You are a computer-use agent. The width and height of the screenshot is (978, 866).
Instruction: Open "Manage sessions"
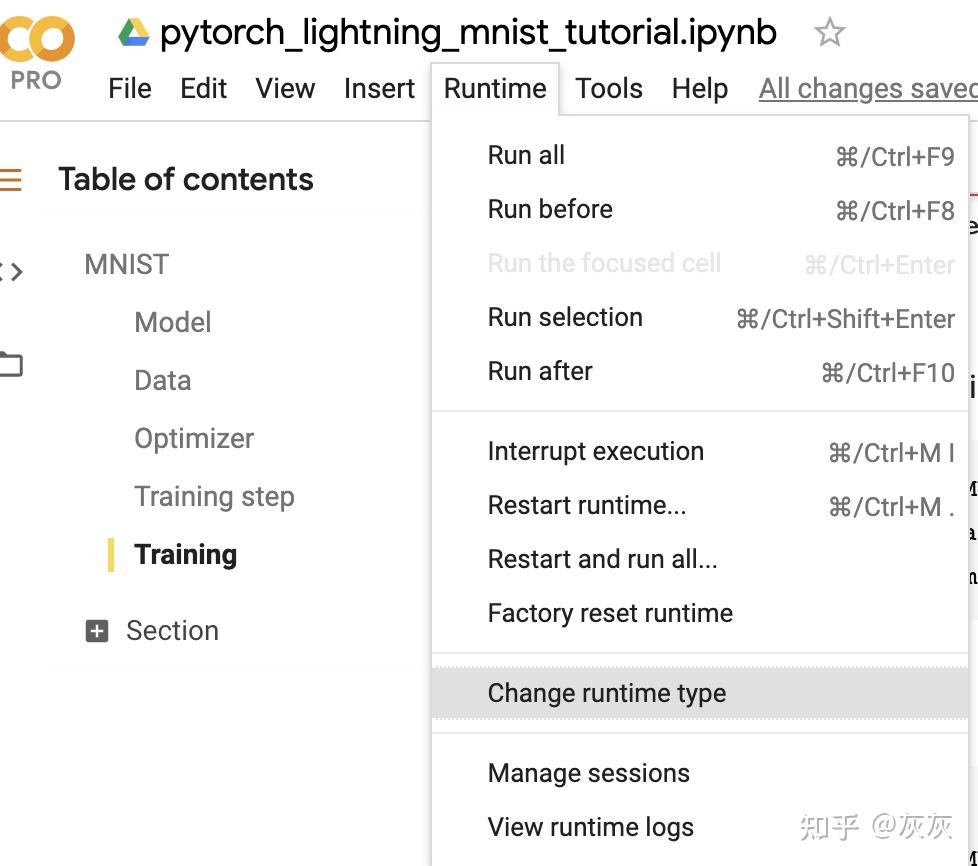[x=587, y=772]
